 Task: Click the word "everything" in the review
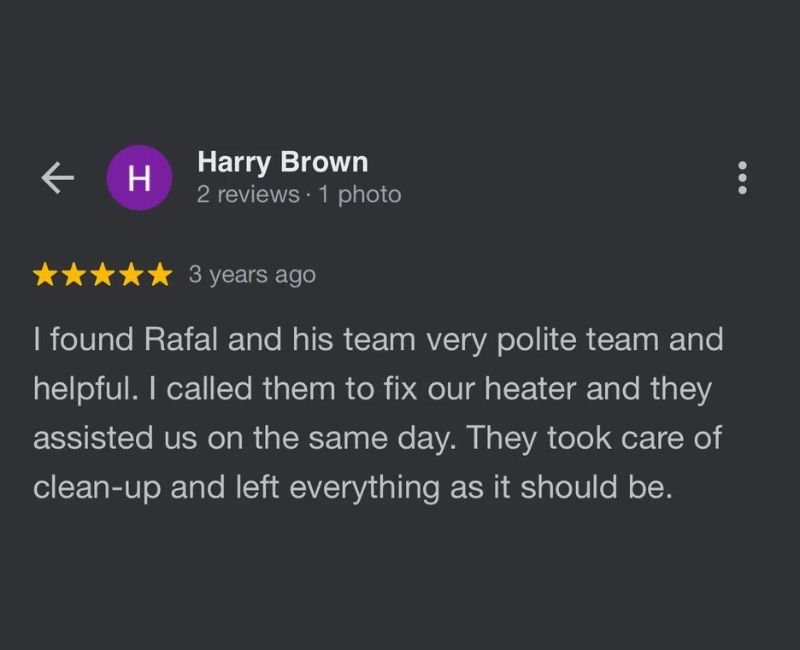tap(373, 488)
